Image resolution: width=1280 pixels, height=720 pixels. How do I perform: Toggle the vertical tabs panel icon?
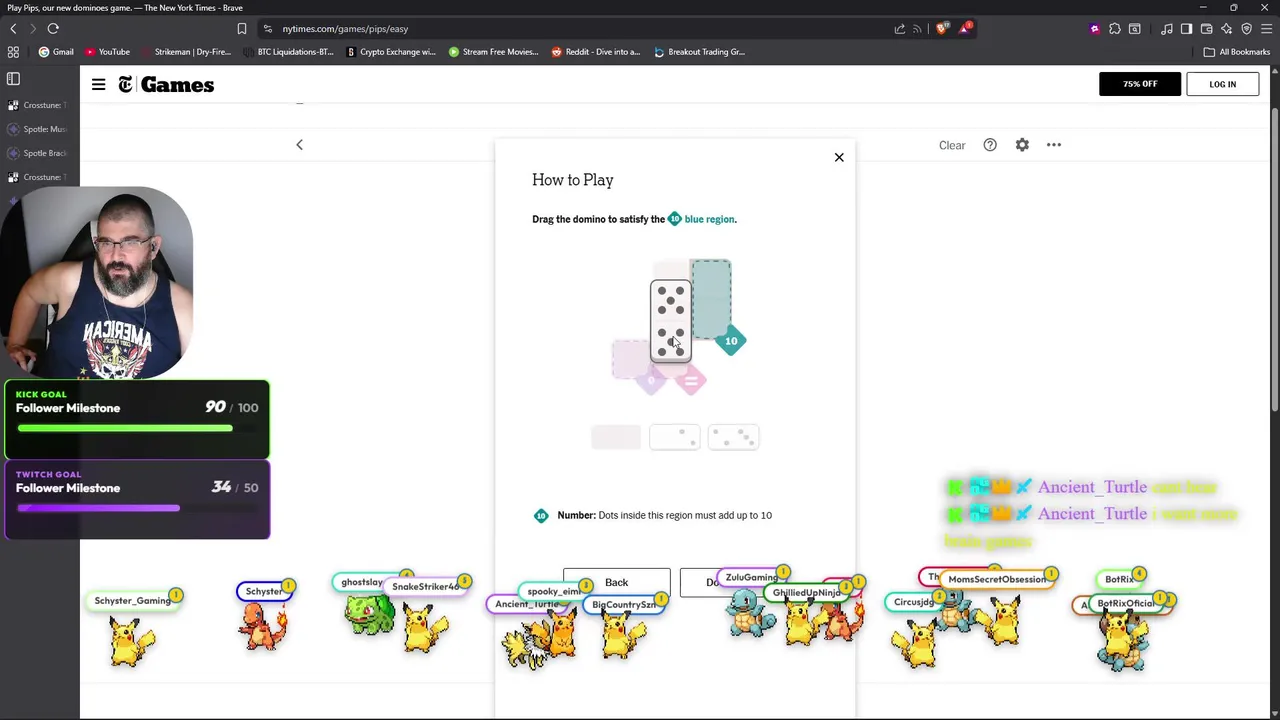[13, 79]
